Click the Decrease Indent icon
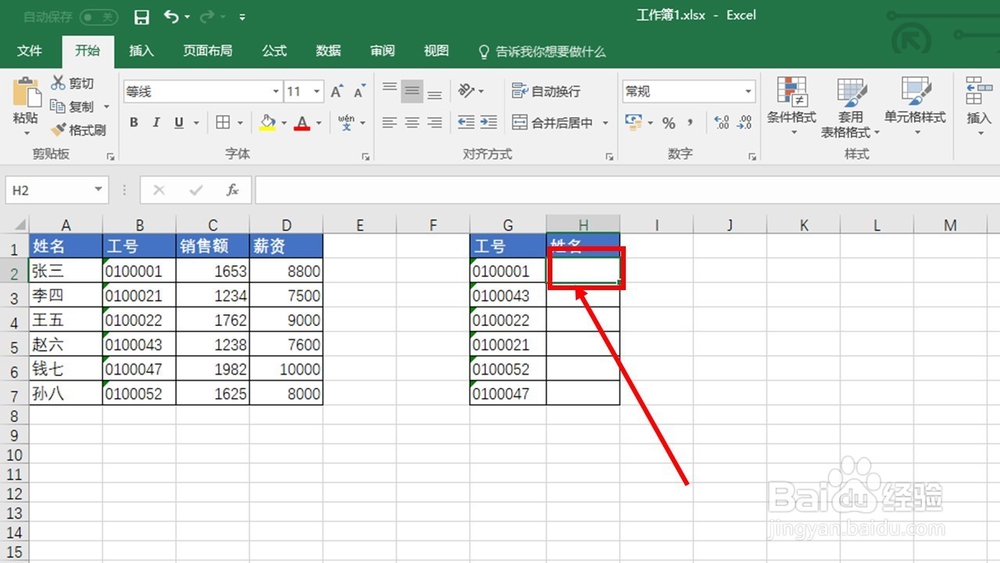1000x563 pixels. click(466, 122)
